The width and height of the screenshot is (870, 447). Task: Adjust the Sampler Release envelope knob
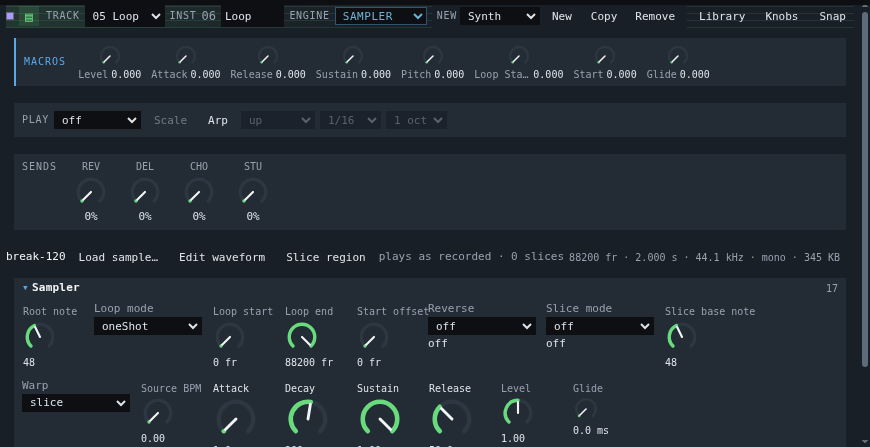pyautogui.click(x=451, y=418)
